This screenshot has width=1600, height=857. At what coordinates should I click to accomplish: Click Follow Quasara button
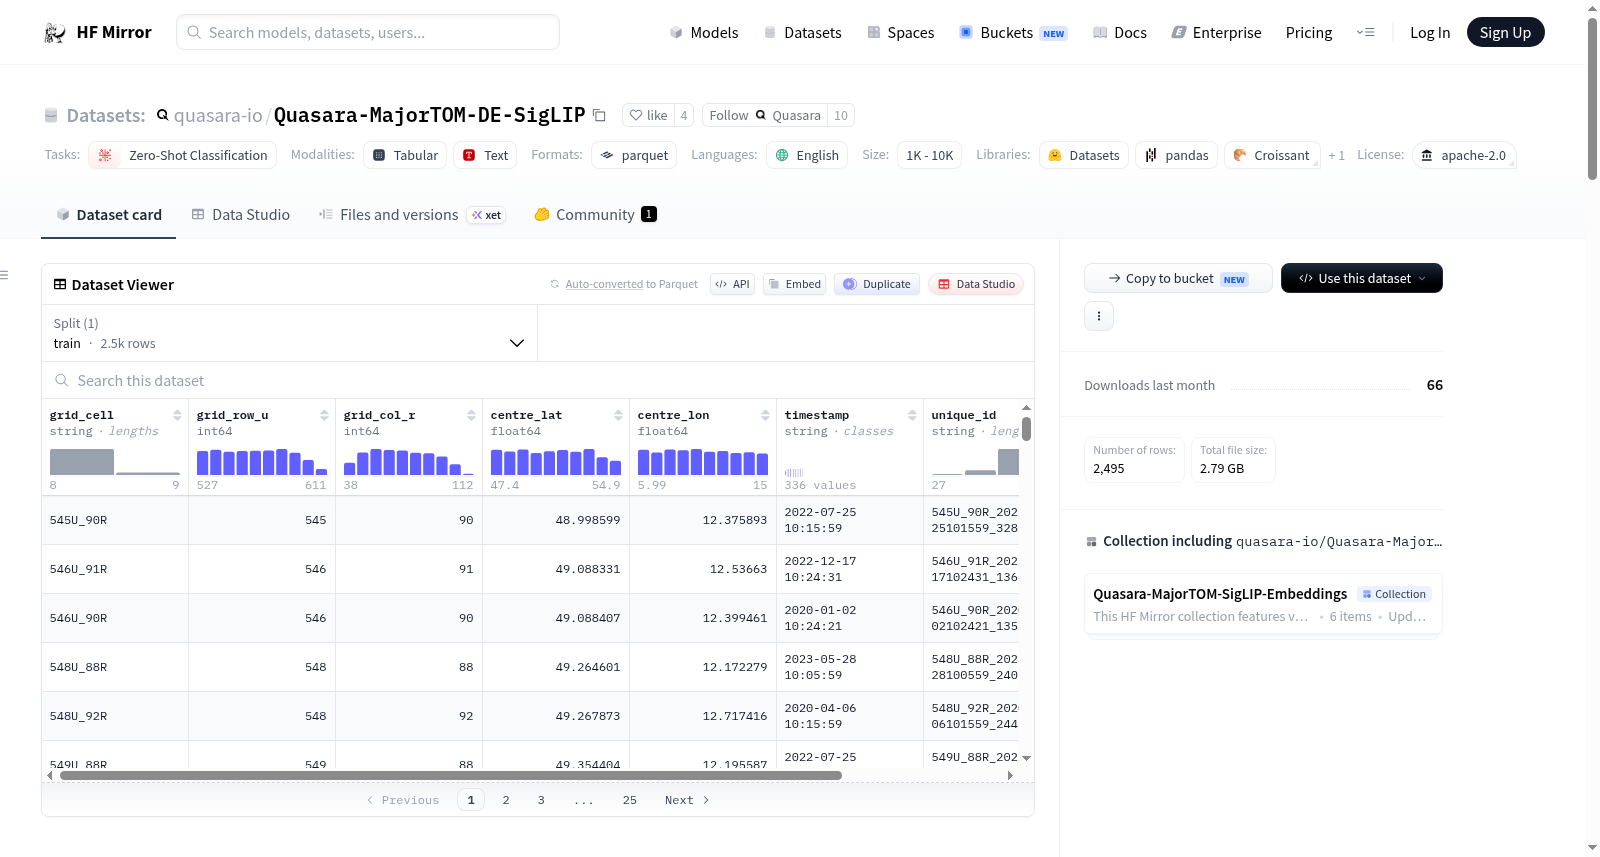(x=765, y=115)
